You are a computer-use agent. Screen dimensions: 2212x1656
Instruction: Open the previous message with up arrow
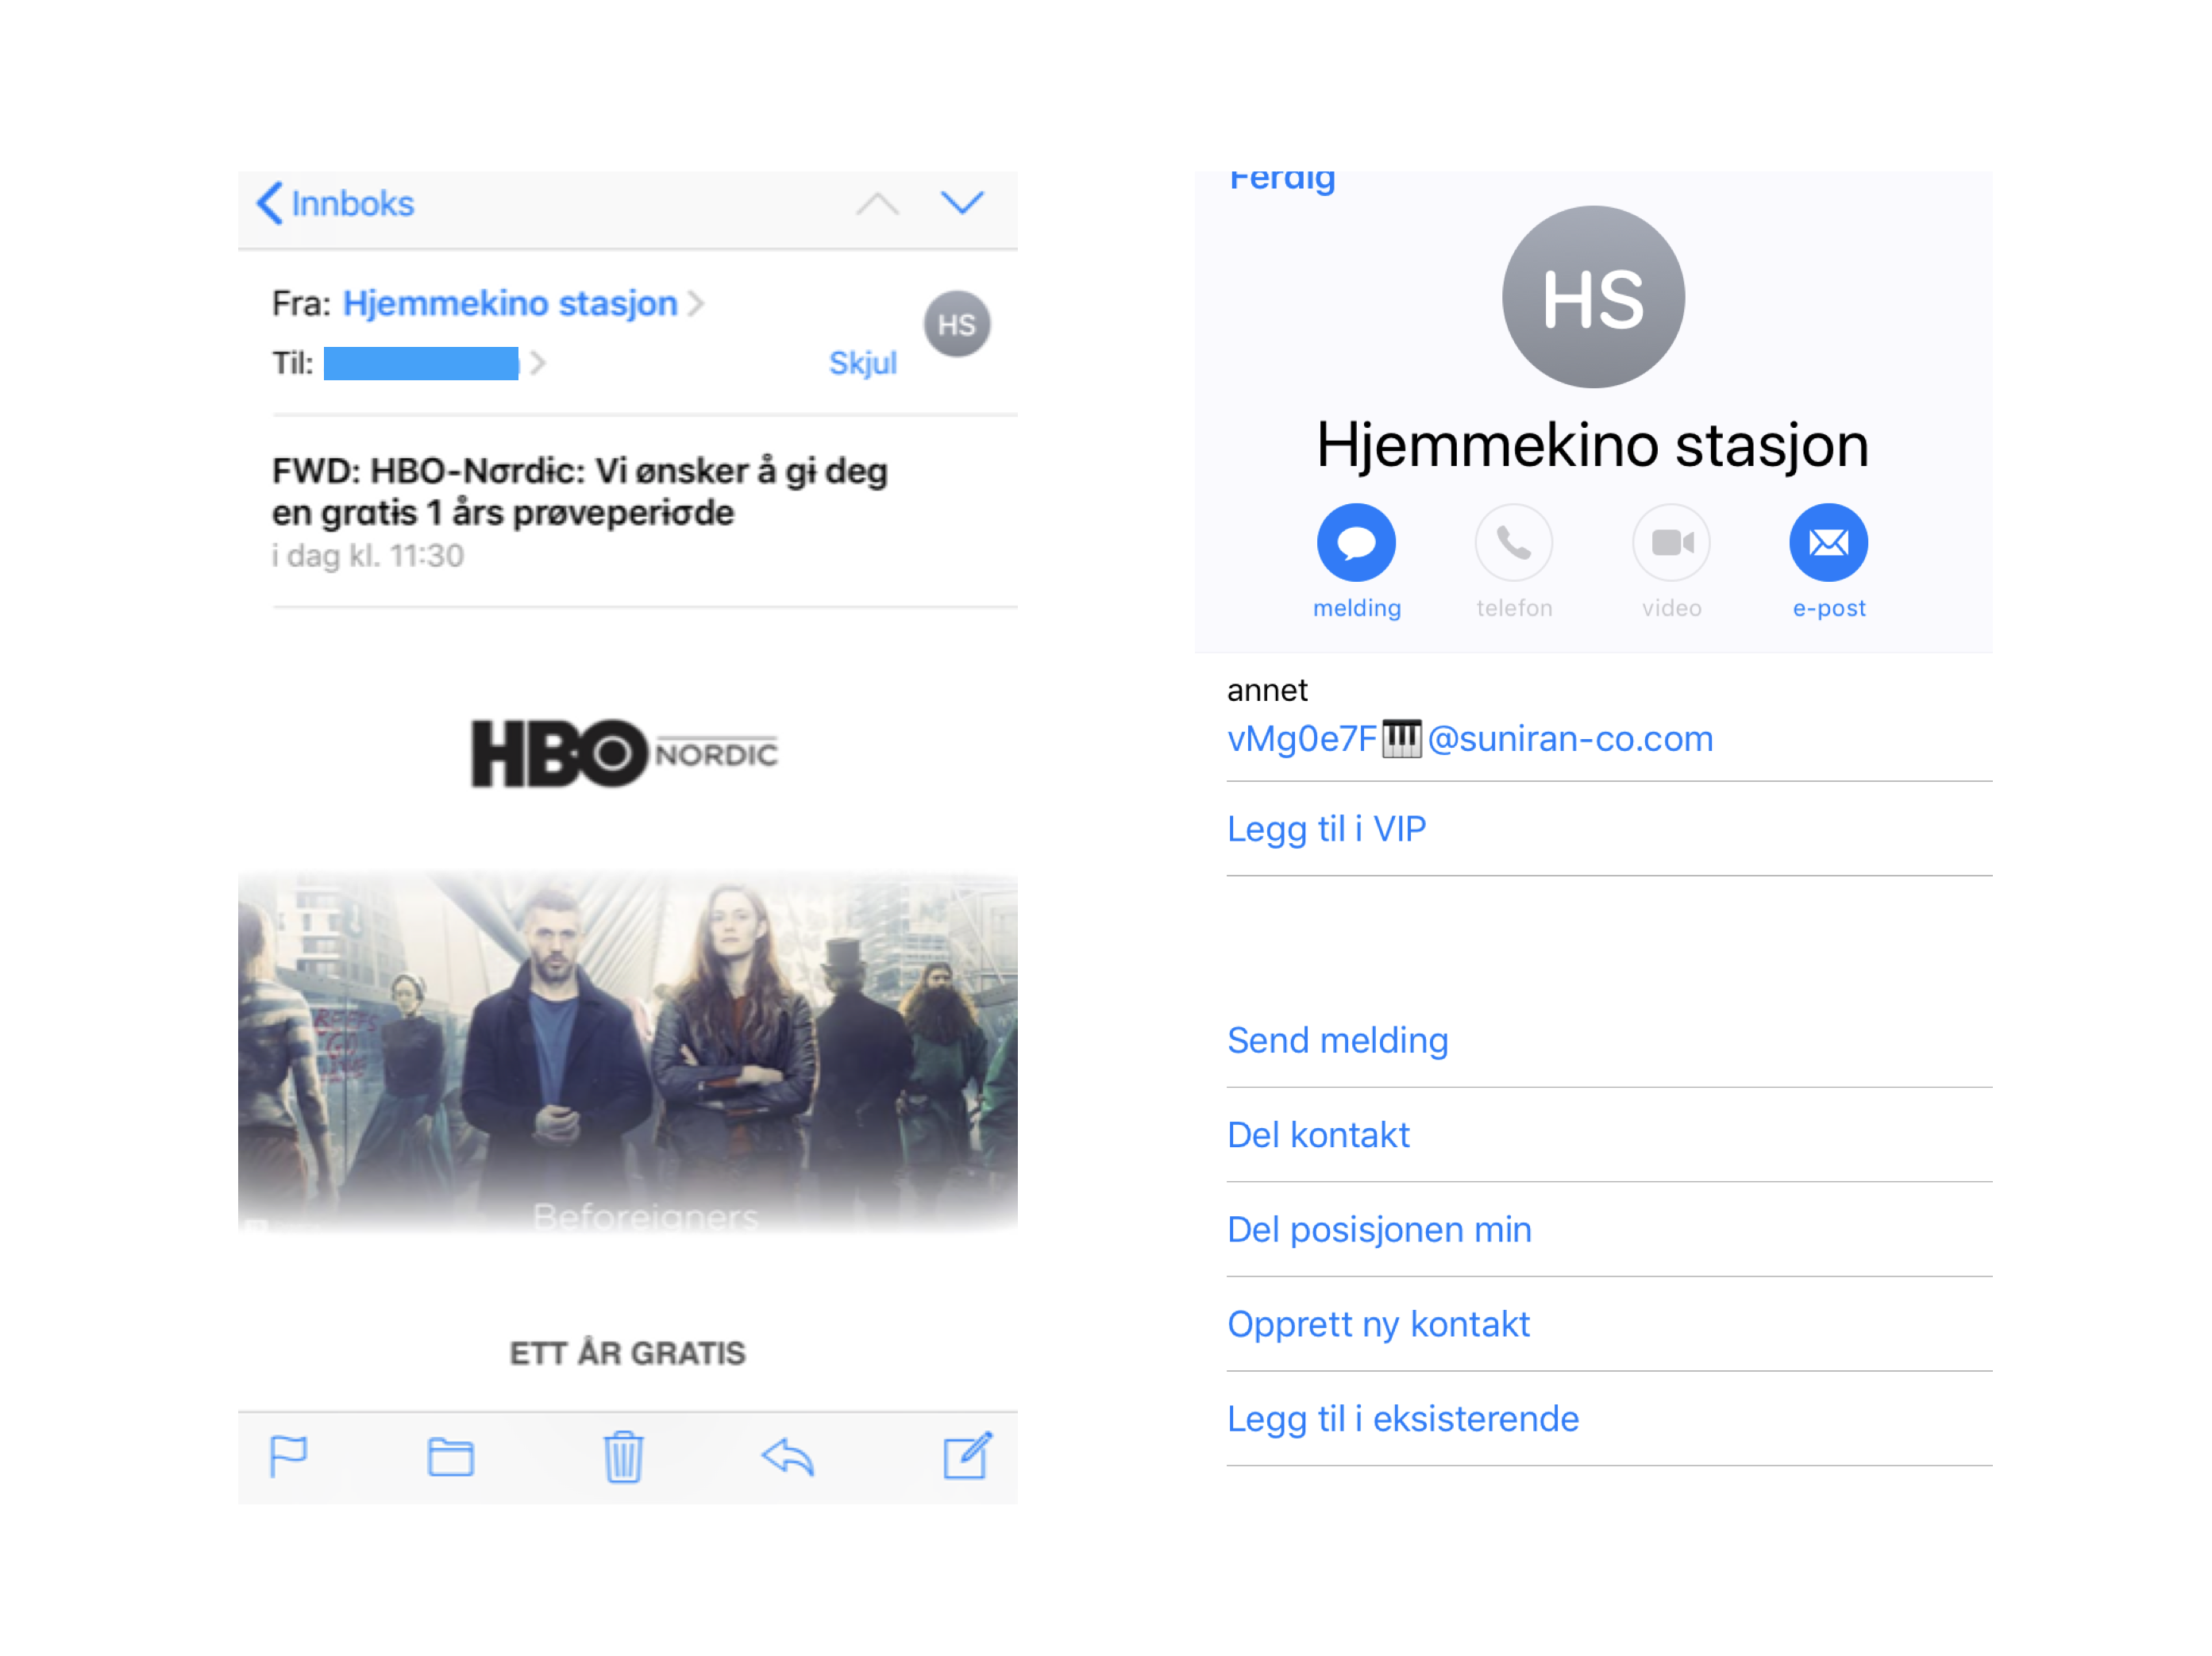[877, 204]
